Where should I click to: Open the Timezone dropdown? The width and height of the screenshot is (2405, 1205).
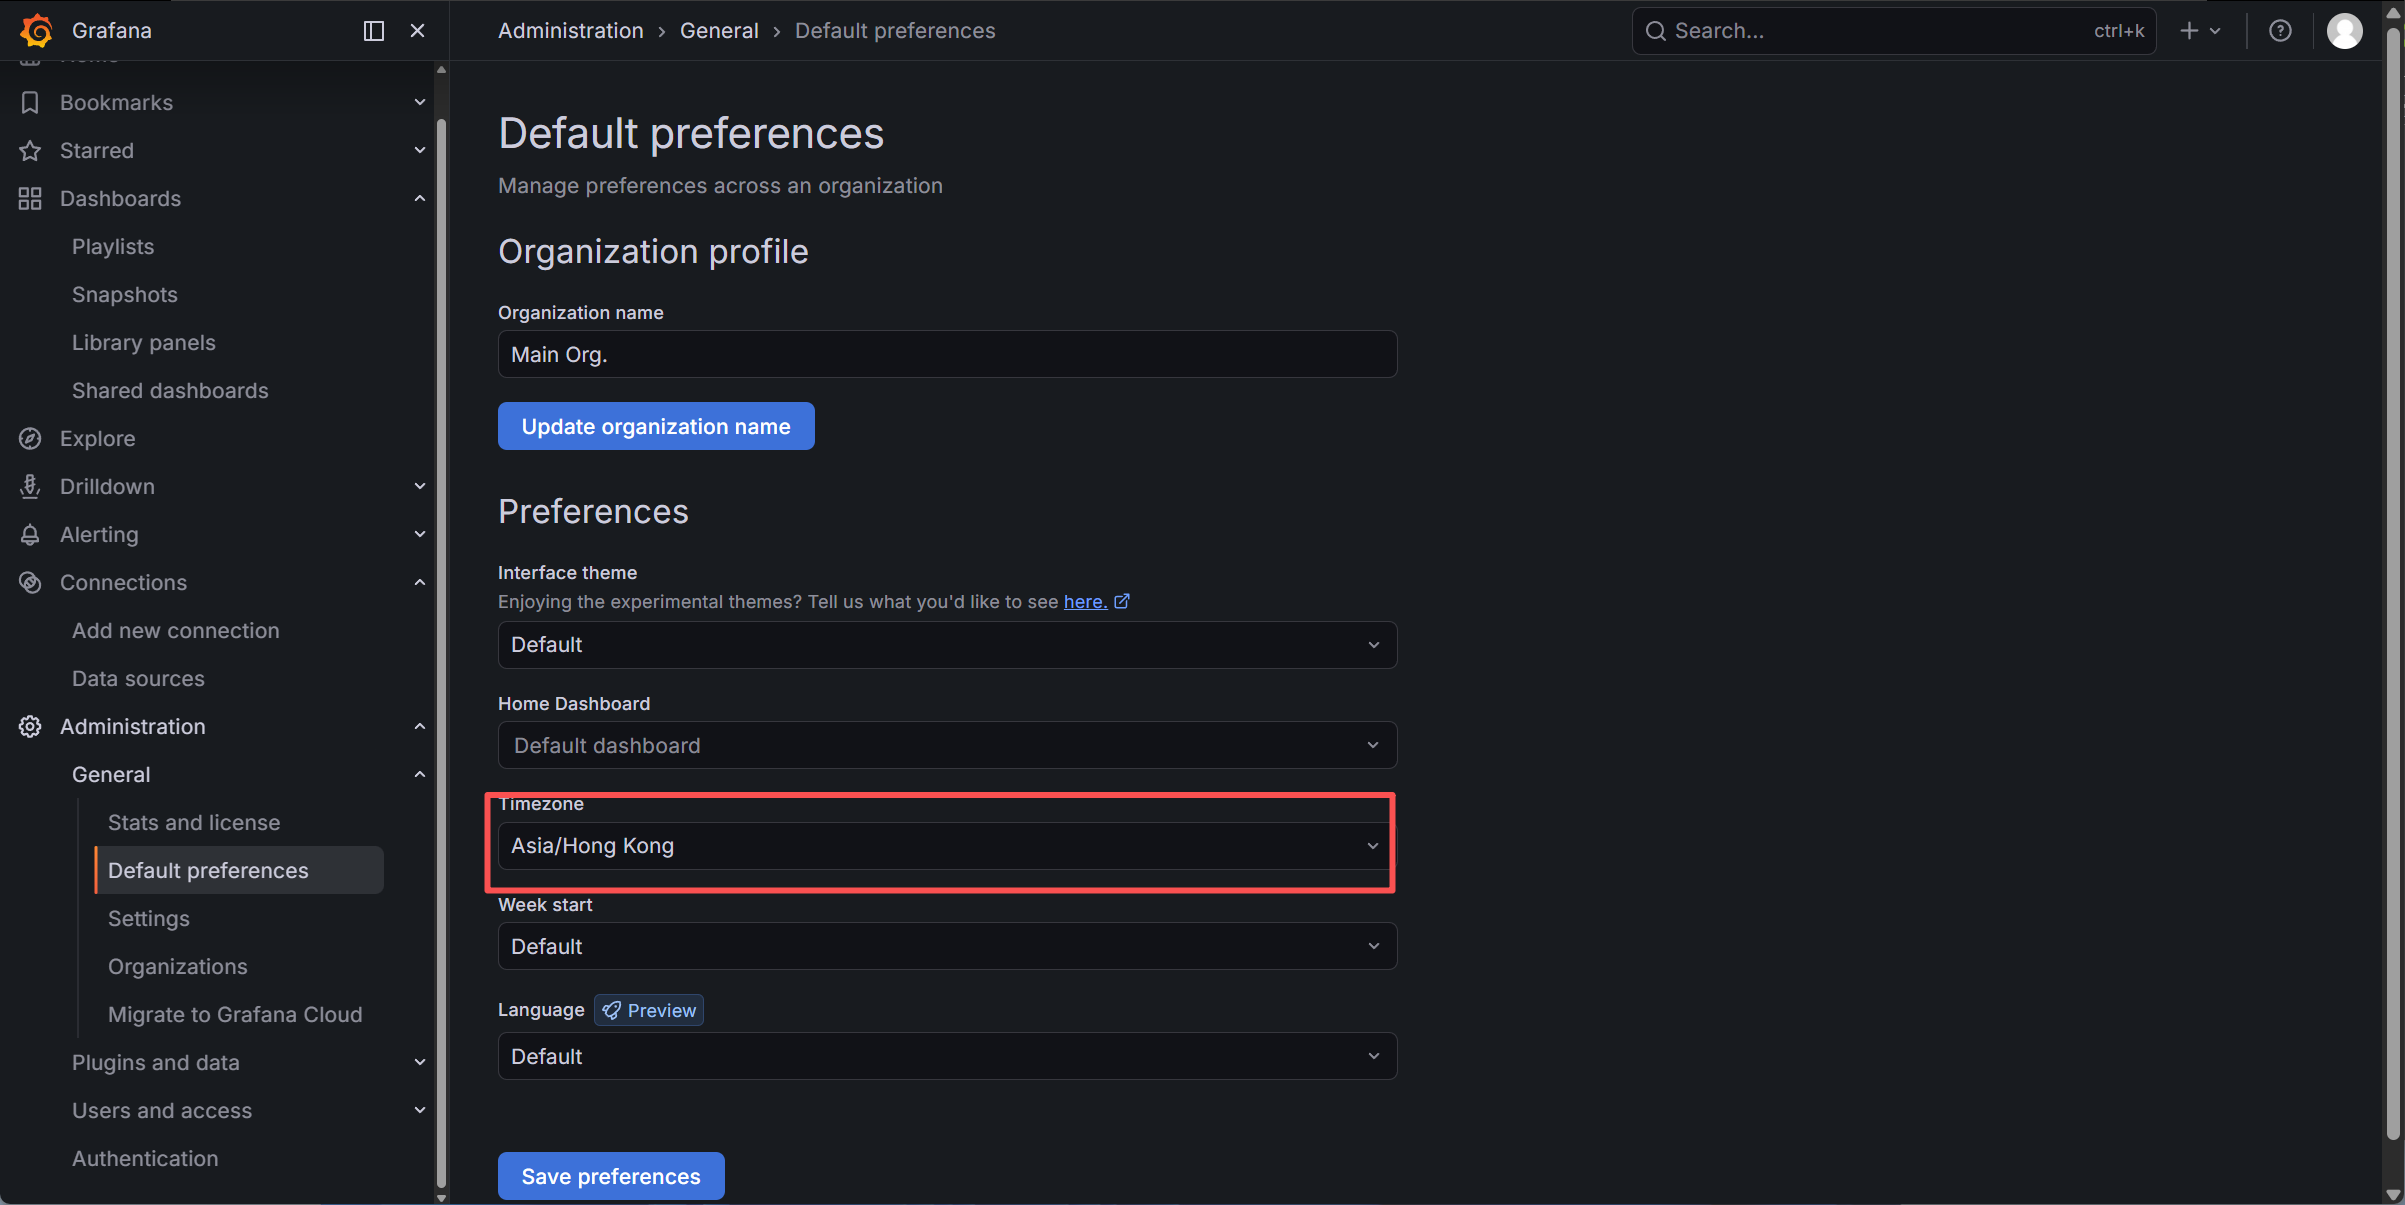pyautogui.click(x=947, y=846)
